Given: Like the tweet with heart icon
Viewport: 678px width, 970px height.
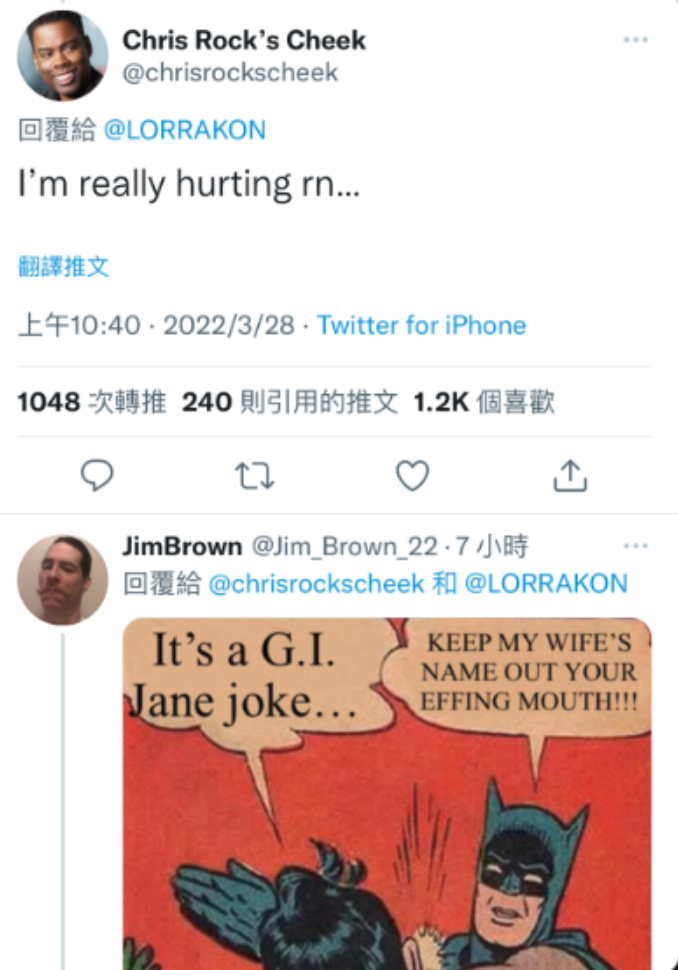Looking at the screenshot, I should 413,475.
